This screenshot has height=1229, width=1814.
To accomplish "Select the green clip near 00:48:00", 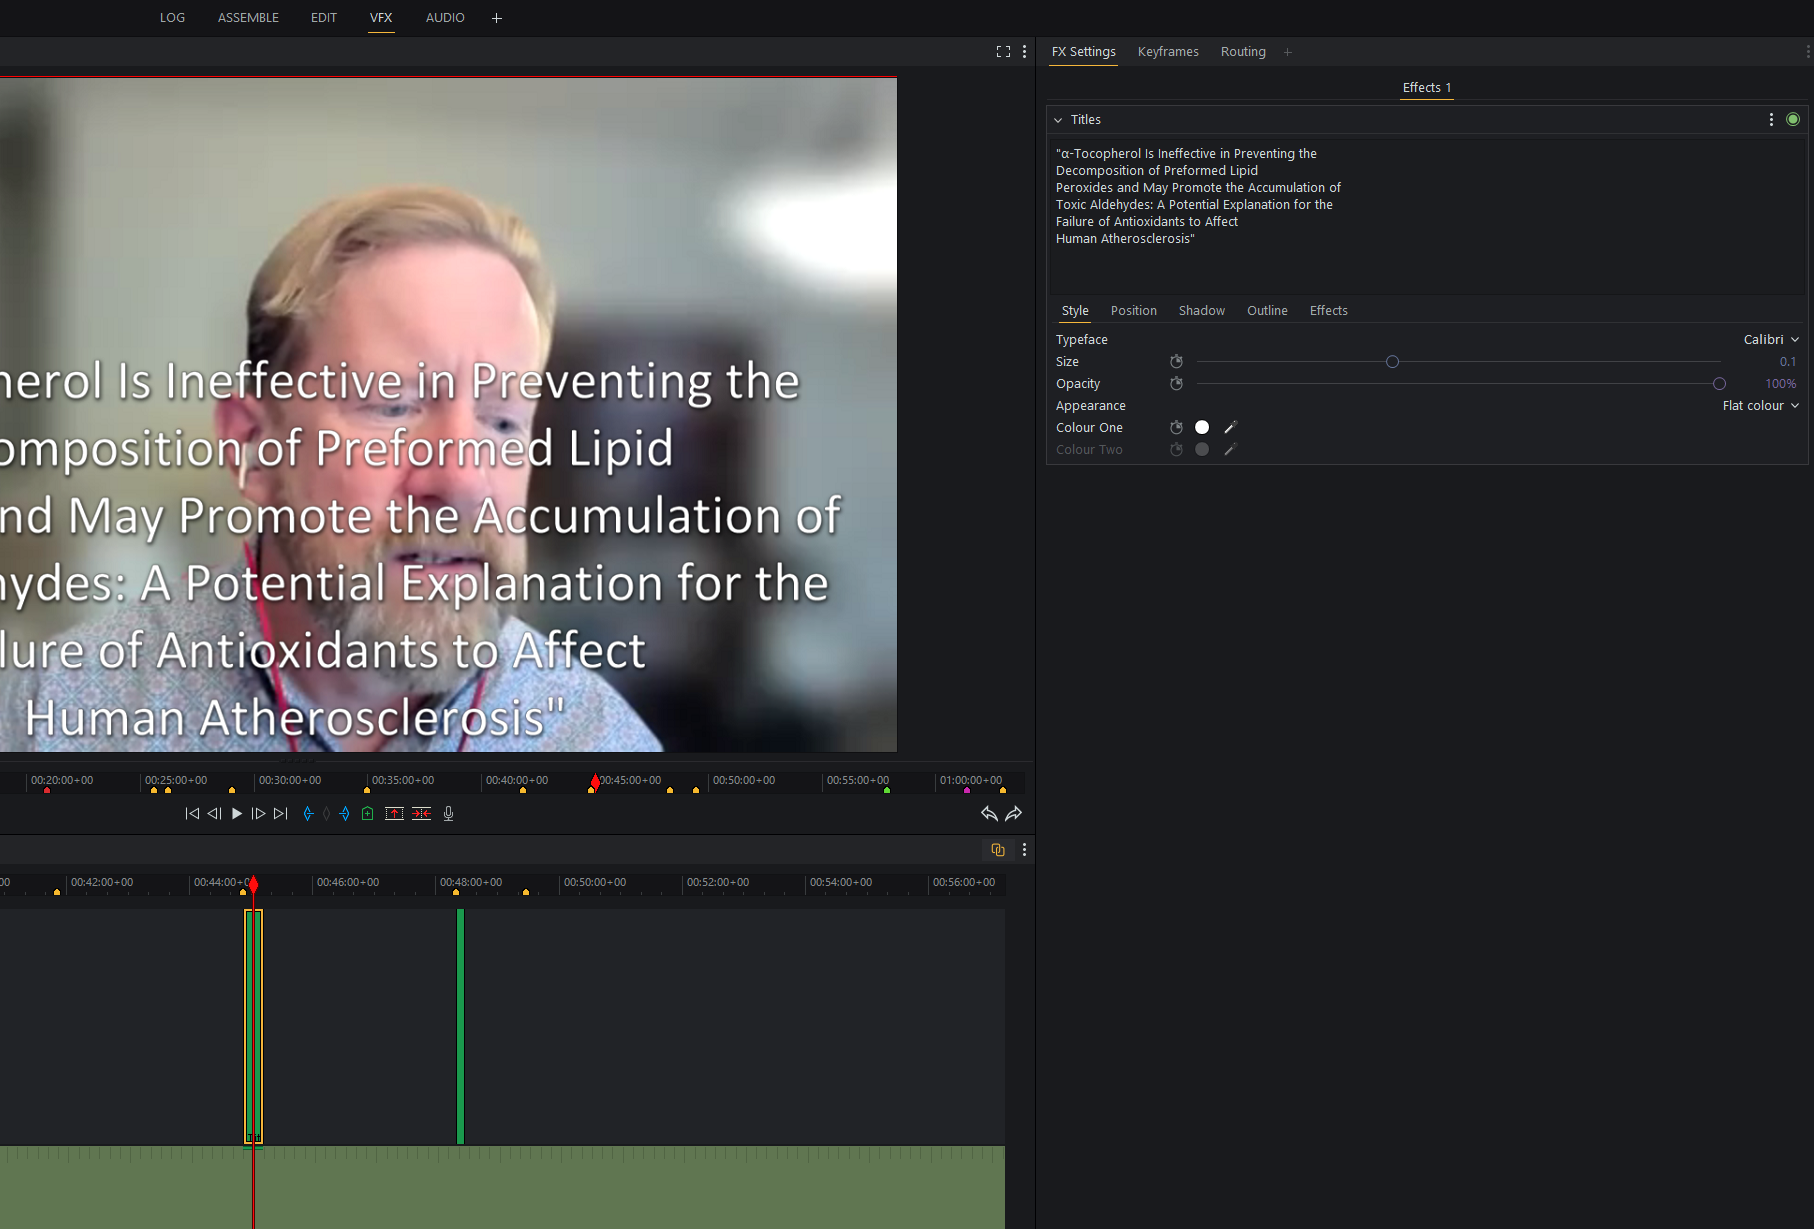I will 460,1026.
